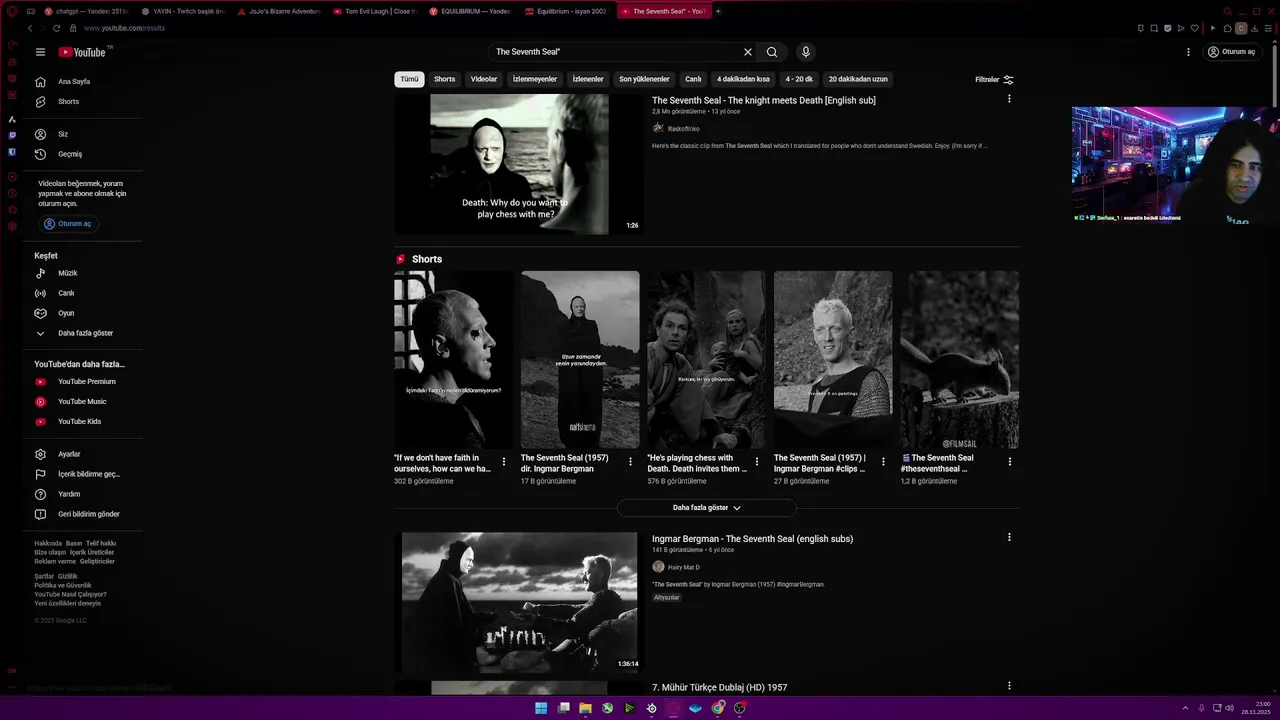Image resolution: width=1280 pixels, height=720 pixels.
Task: Open options for 'If we don't have faith' Short
Action: [x=504, y=462]
